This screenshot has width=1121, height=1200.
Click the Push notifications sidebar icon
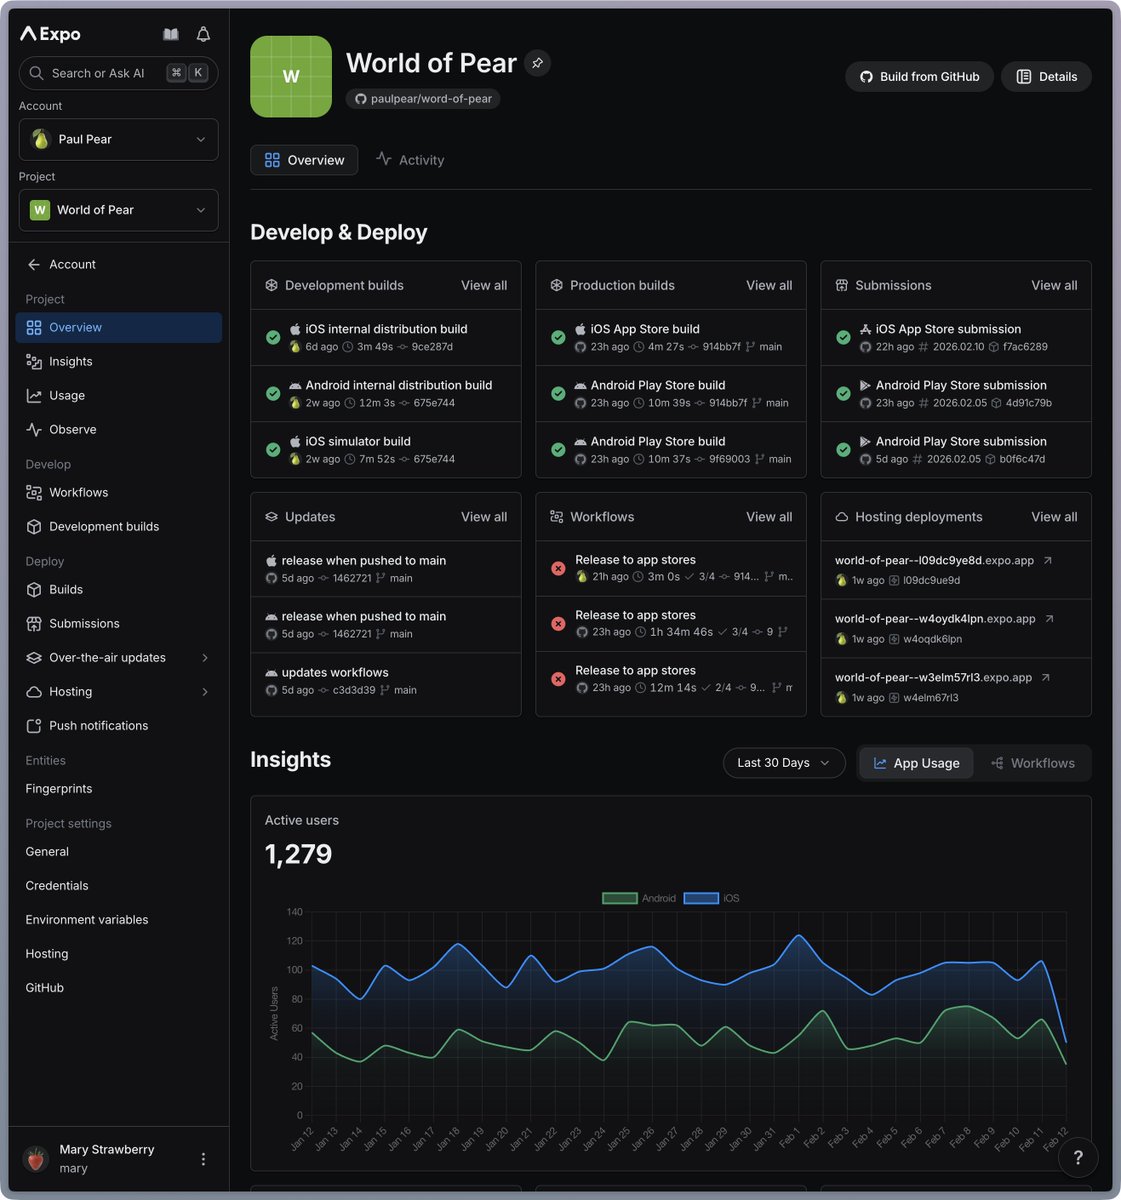[34, 726]
